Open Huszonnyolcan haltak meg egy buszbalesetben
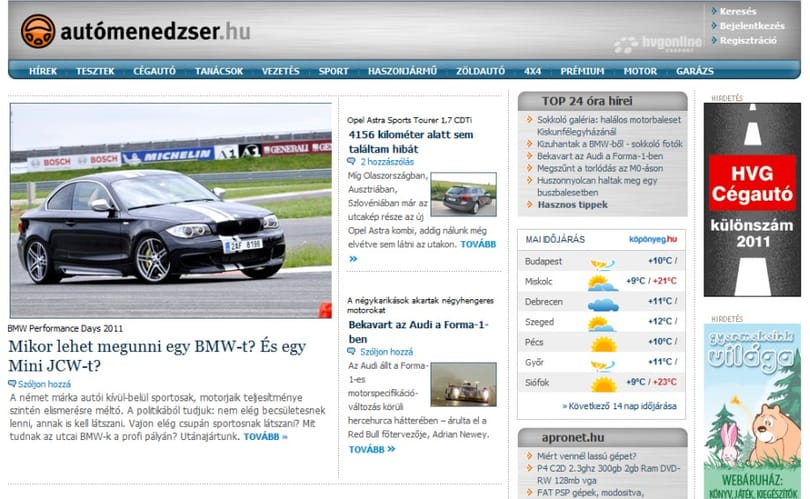This screenshot has height=499, width=810. tap(597, 186)
